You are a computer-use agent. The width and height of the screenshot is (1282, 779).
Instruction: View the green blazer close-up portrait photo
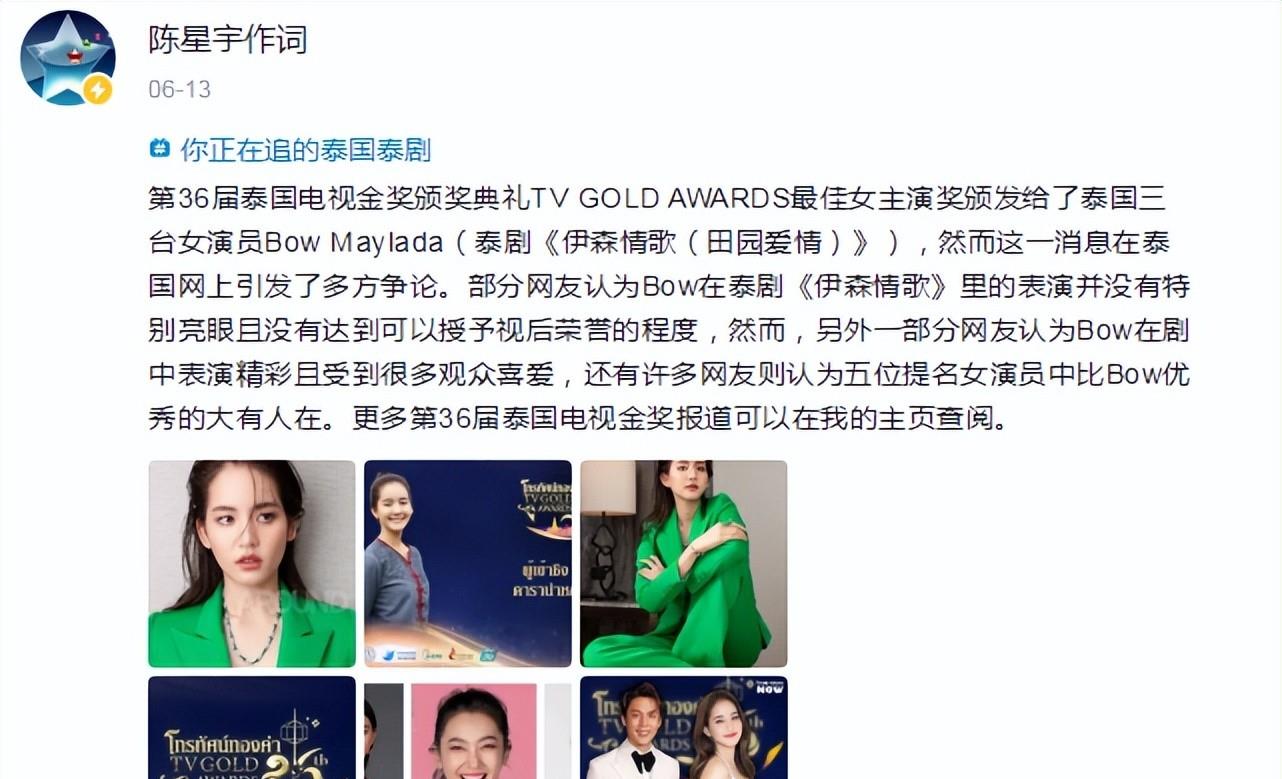pyautogui.click(x=252, y=563)
